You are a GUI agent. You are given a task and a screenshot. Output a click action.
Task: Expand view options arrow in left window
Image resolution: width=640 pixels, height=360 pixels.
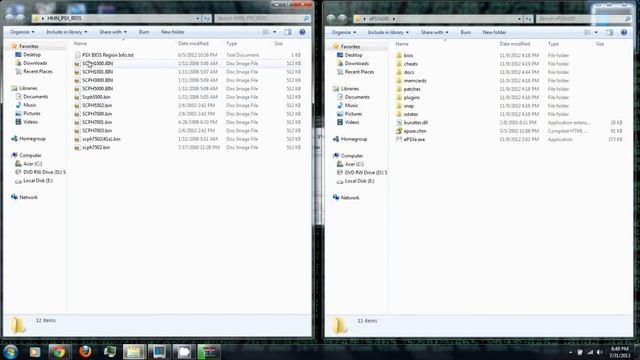274,32
